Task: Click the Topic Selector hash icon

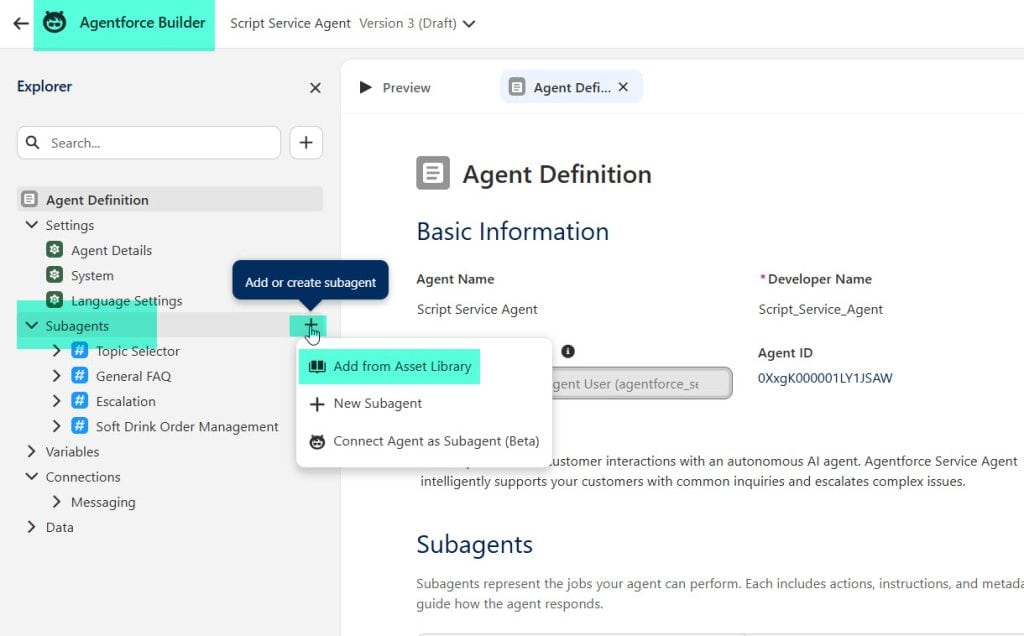Action: (x=80, y=350)
